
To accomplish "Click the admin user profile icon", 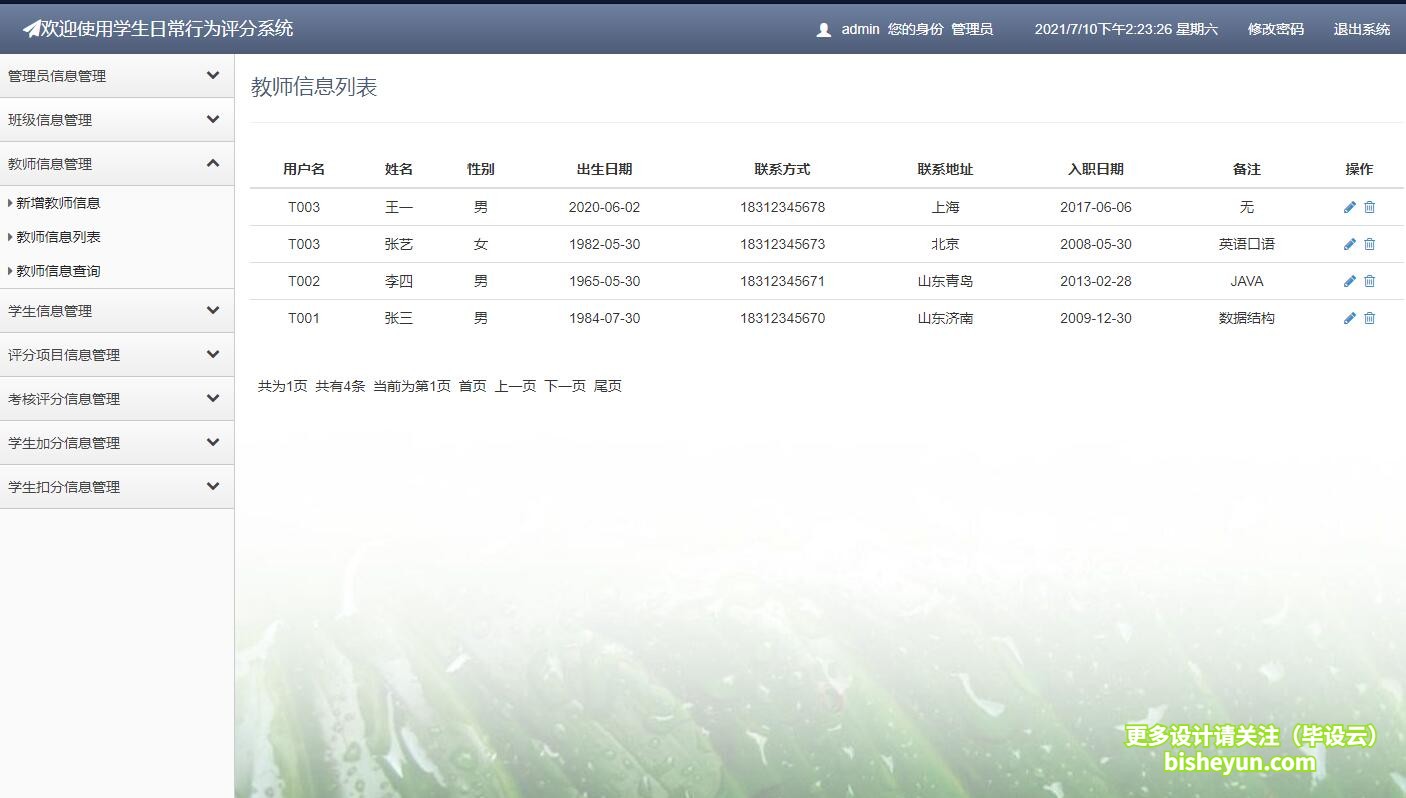I will [x=823, y=29].
